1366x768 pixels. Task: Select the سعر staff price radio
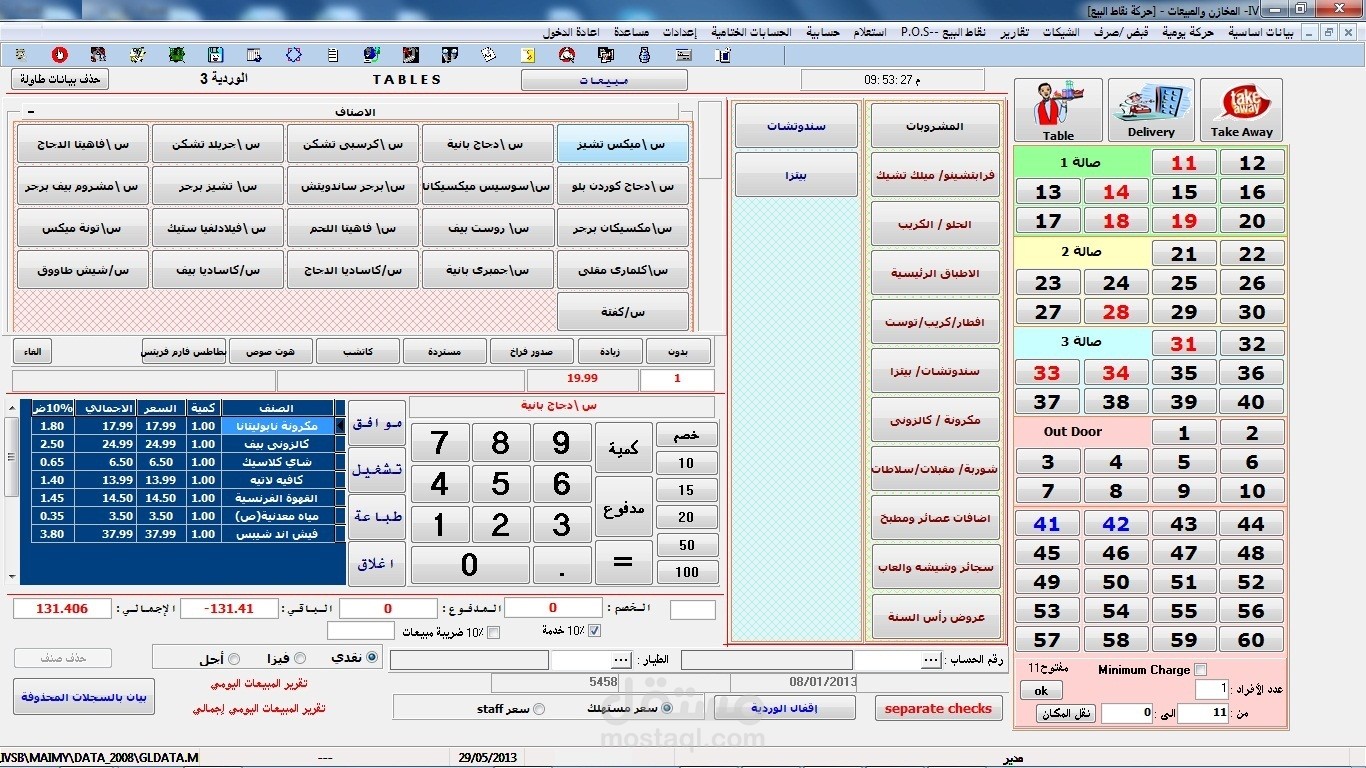539,709
